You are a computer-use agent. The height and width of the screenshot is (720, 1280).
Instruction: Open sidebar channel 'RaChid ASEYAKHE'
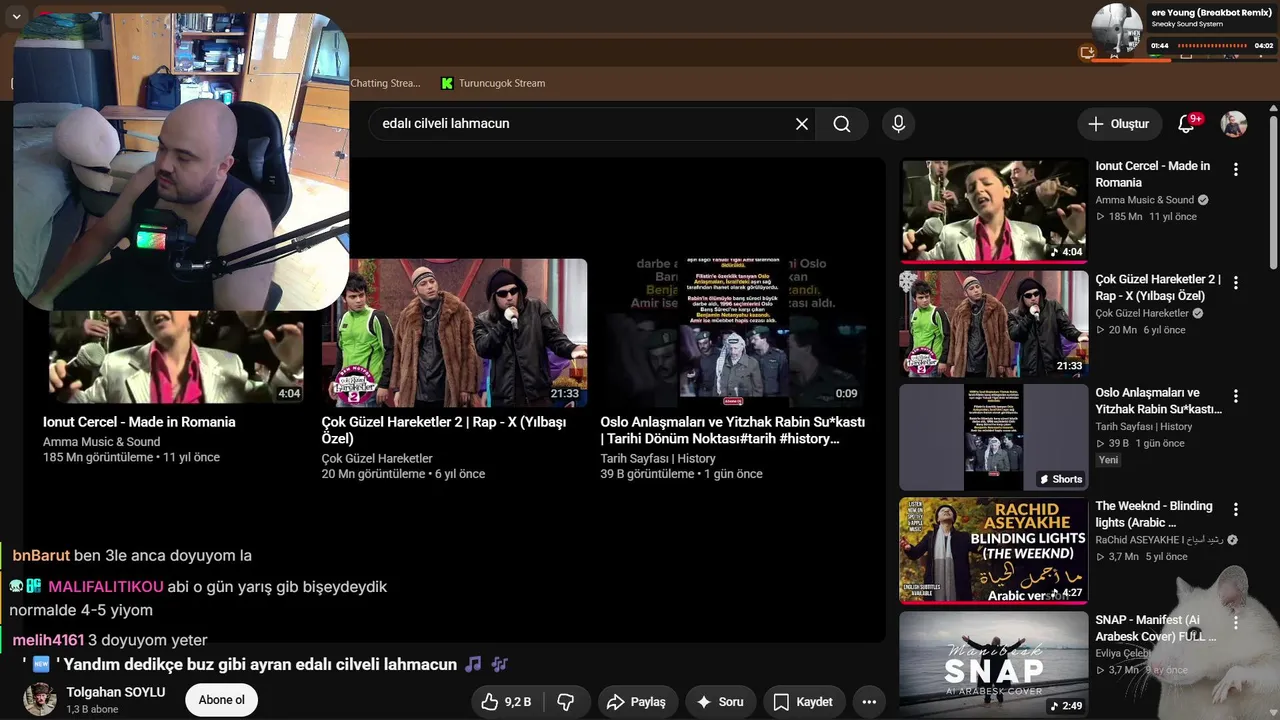coord(1159,540)
